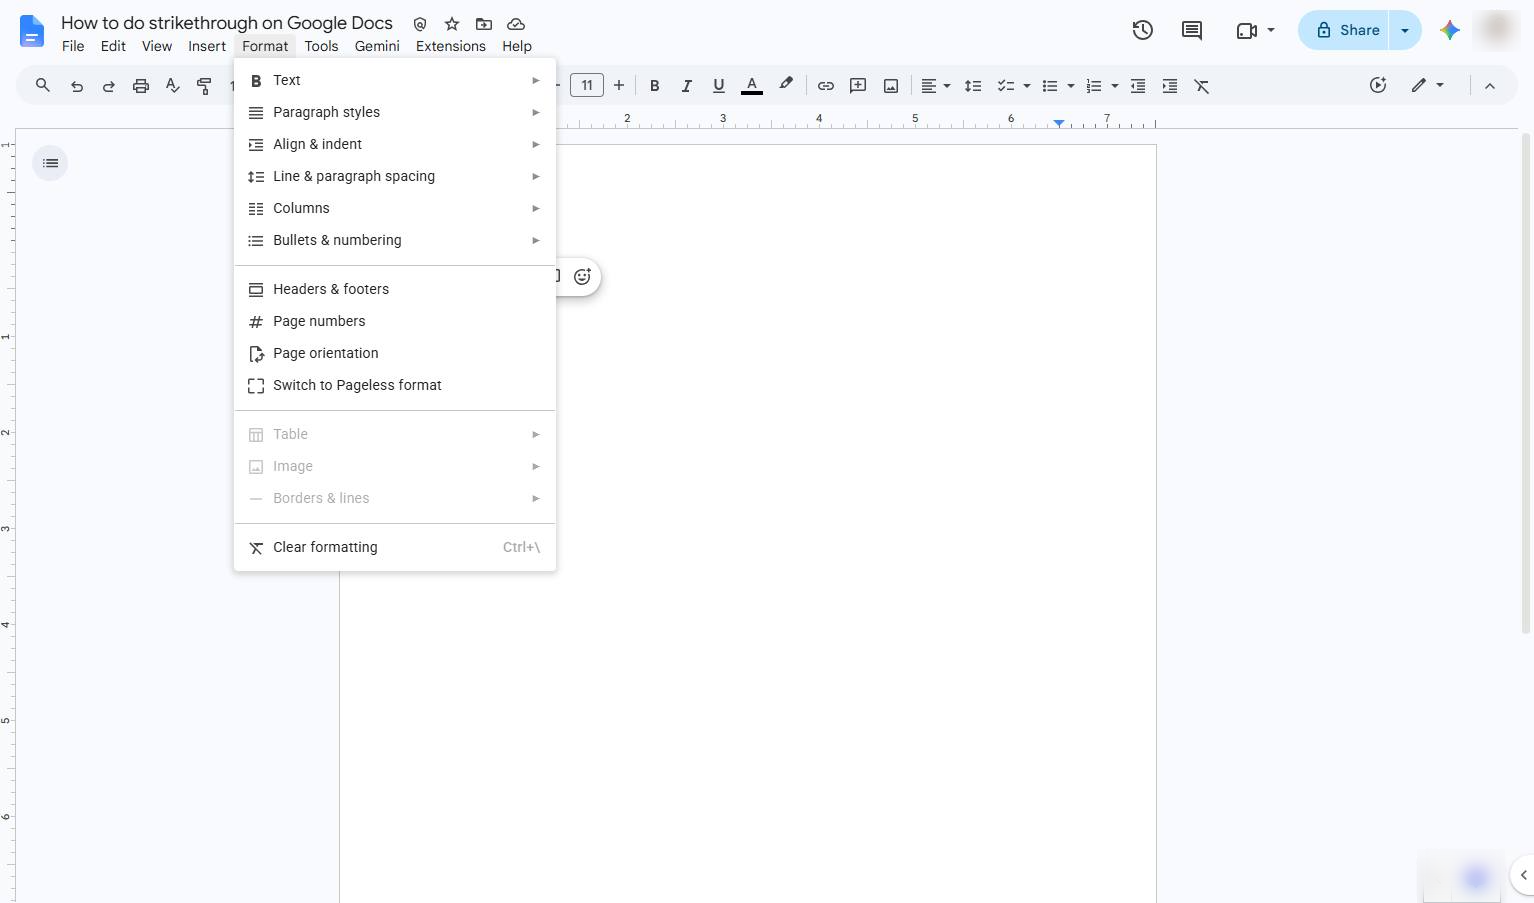This screenshot has width=1534, height=903.
Task: Toggle italic formatting
Action: click(x=687, y=86)
